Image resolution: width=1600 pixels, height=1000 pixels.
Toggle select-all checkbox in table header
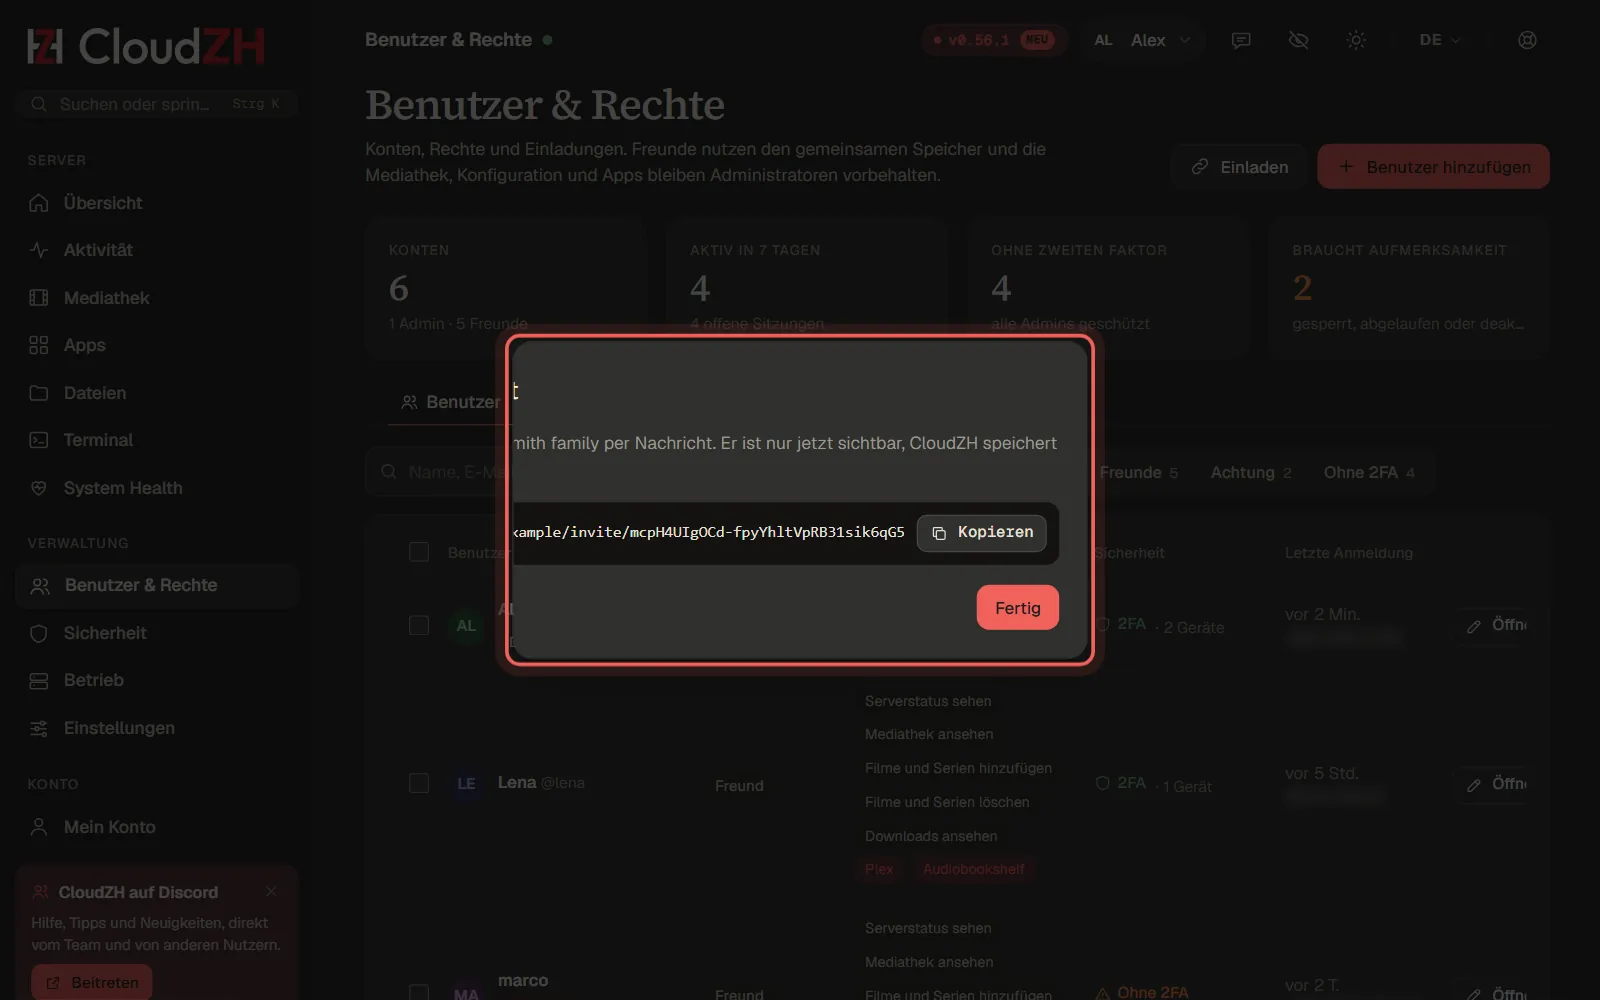(419, 552)
